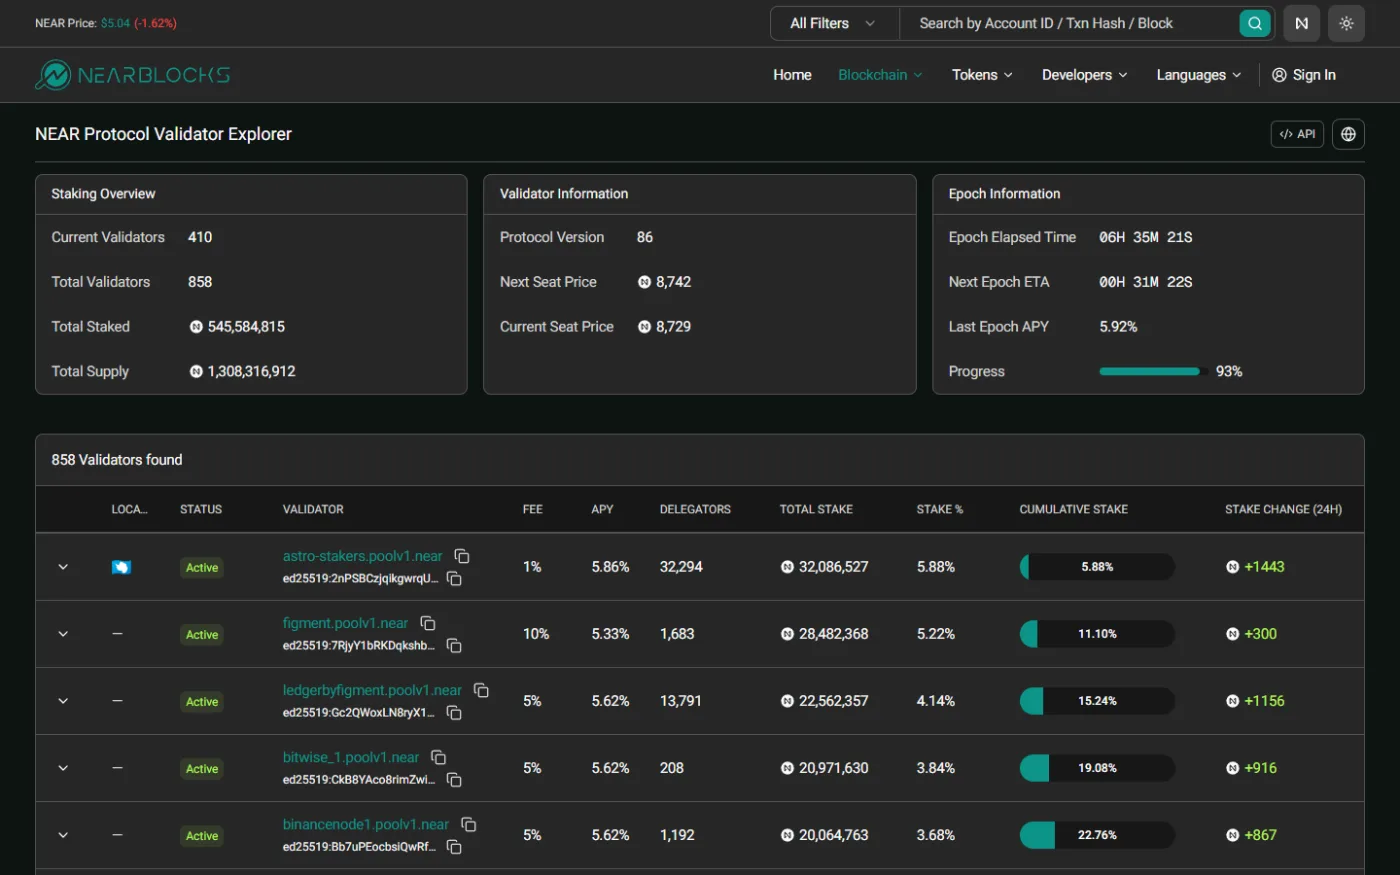Click the epoch Progress bar
Screen dimensions: 1400x875
1154,371
